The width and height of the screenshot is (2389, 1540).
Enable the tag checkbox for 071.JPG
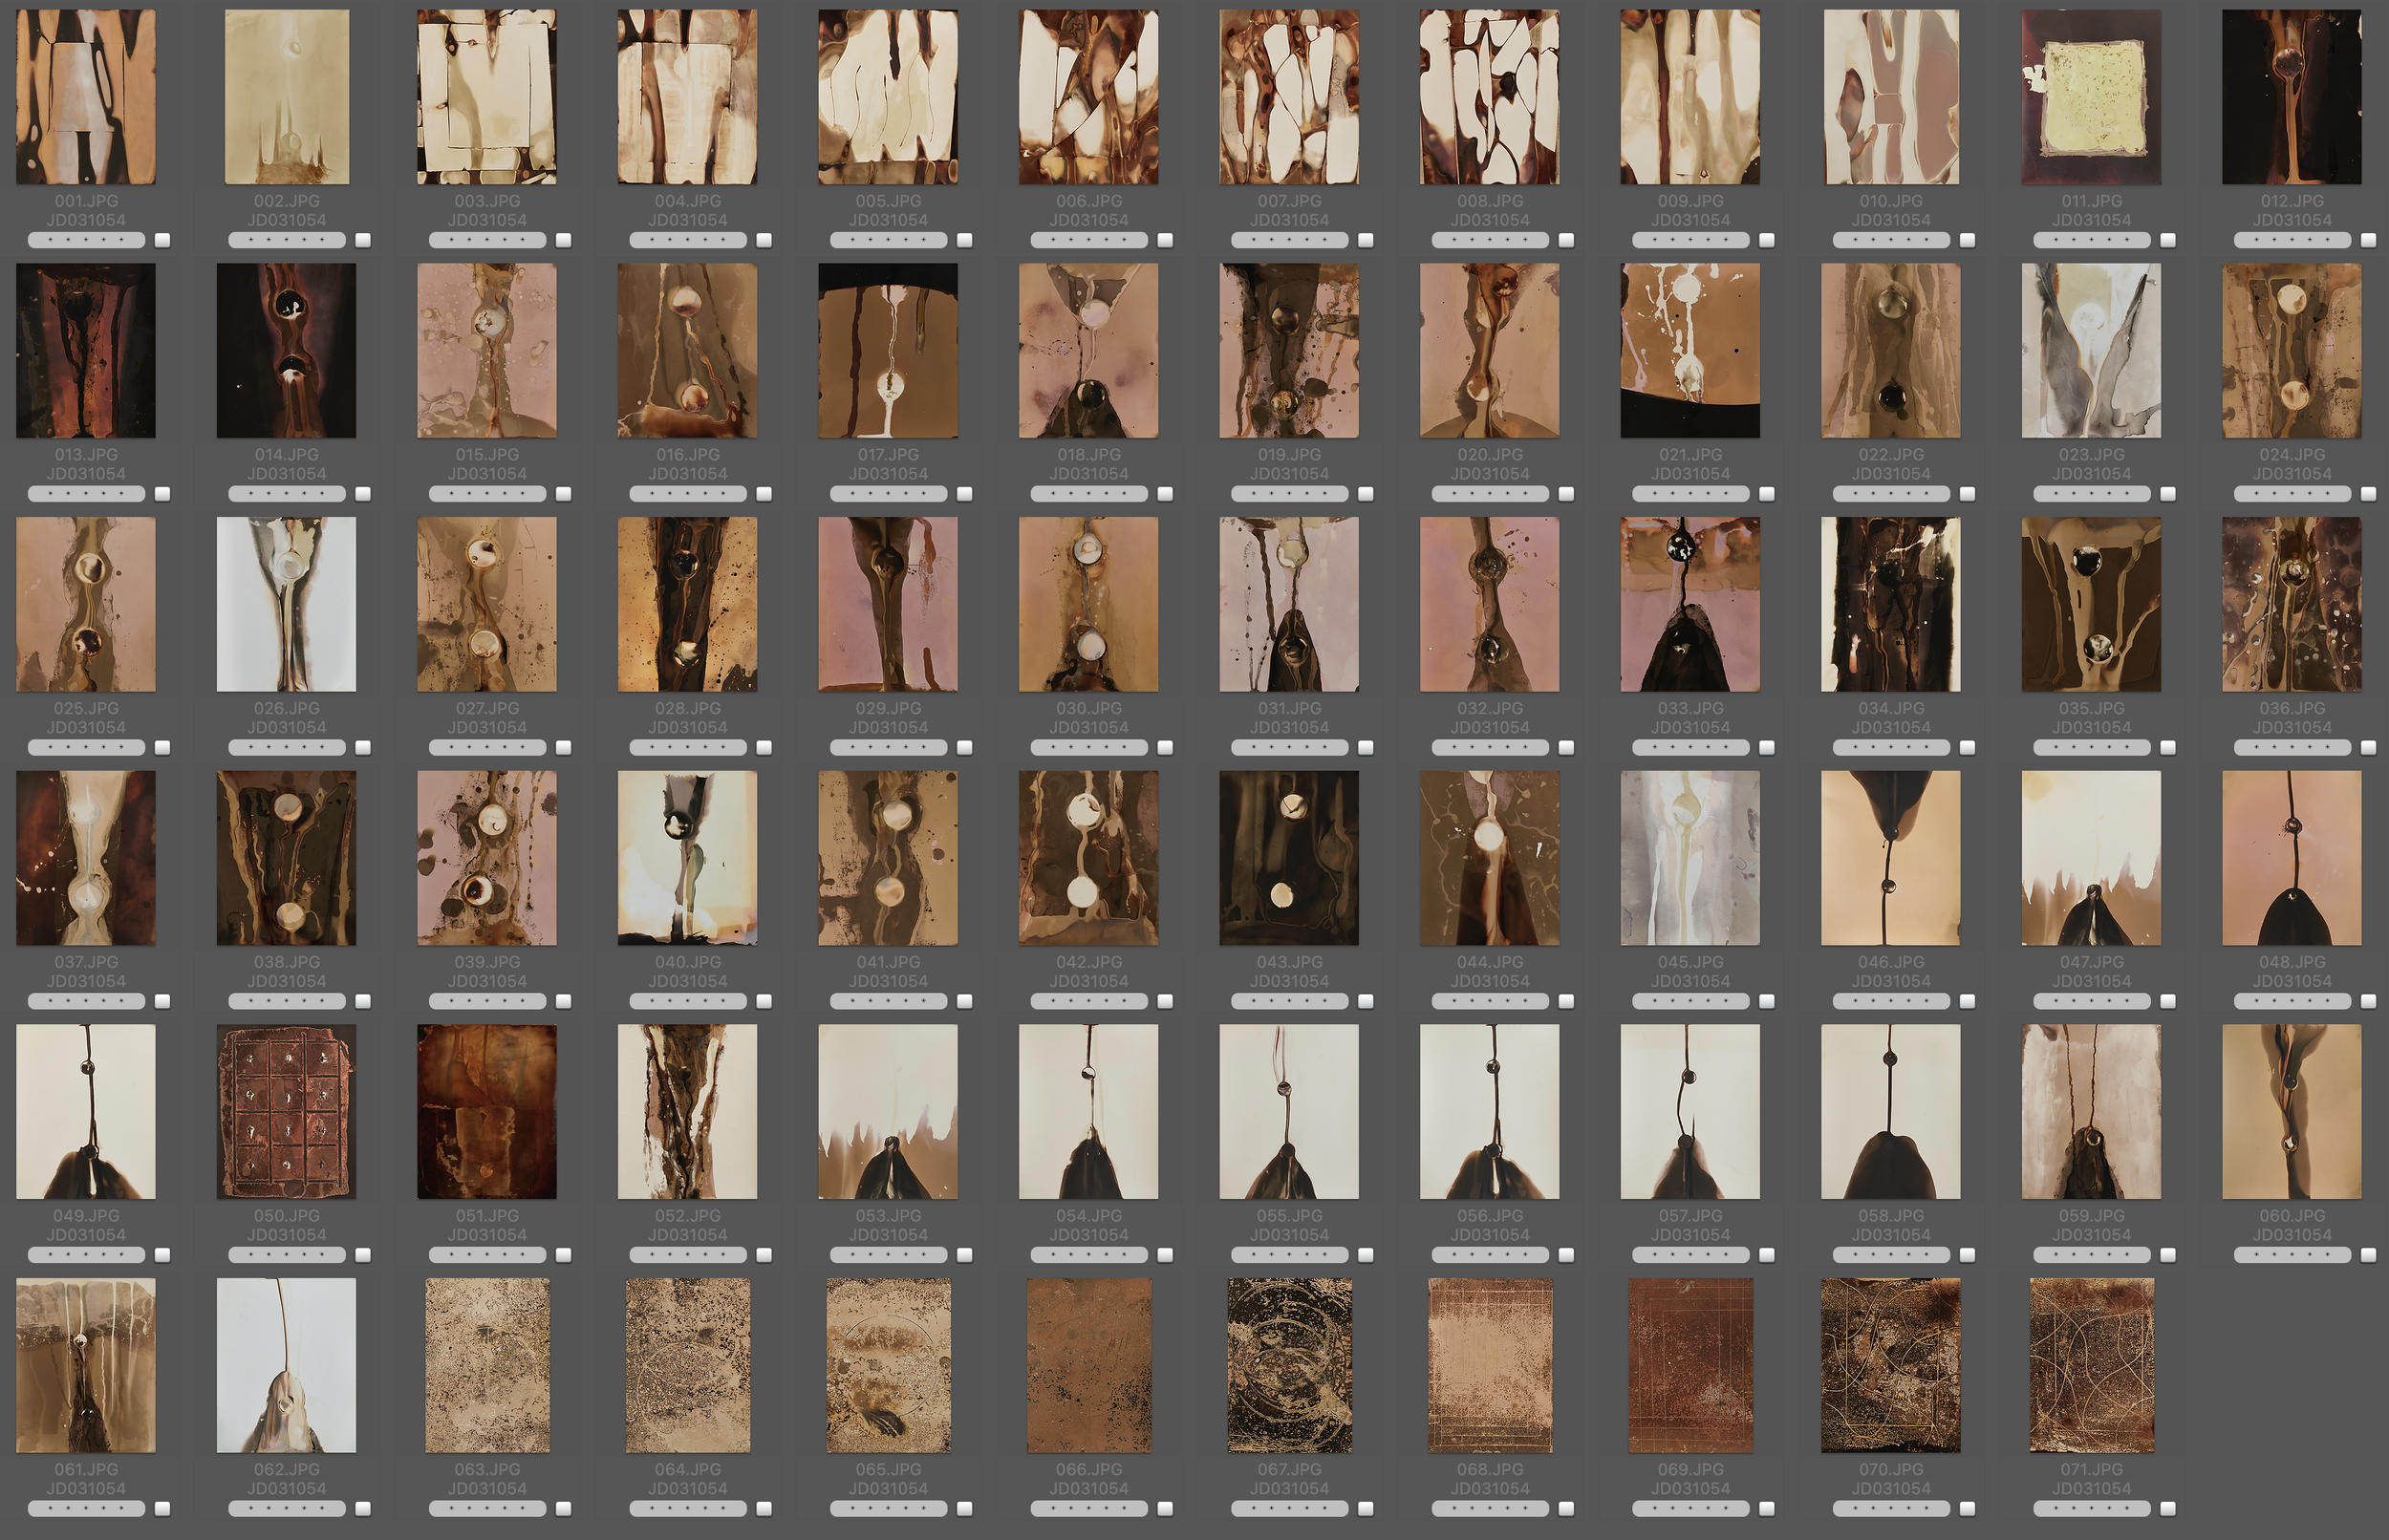2168,1508
